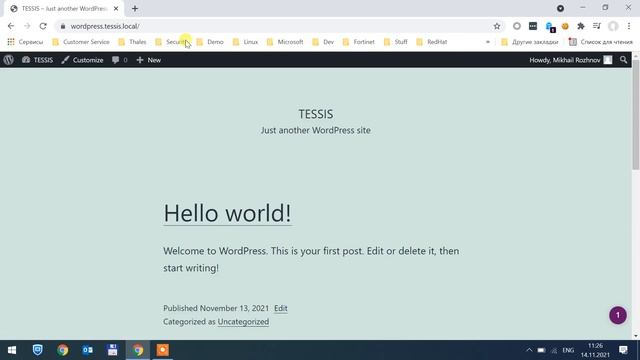Click the blue extension icon with badge
The image size is (640, 360).
click(x=550, y=27)
